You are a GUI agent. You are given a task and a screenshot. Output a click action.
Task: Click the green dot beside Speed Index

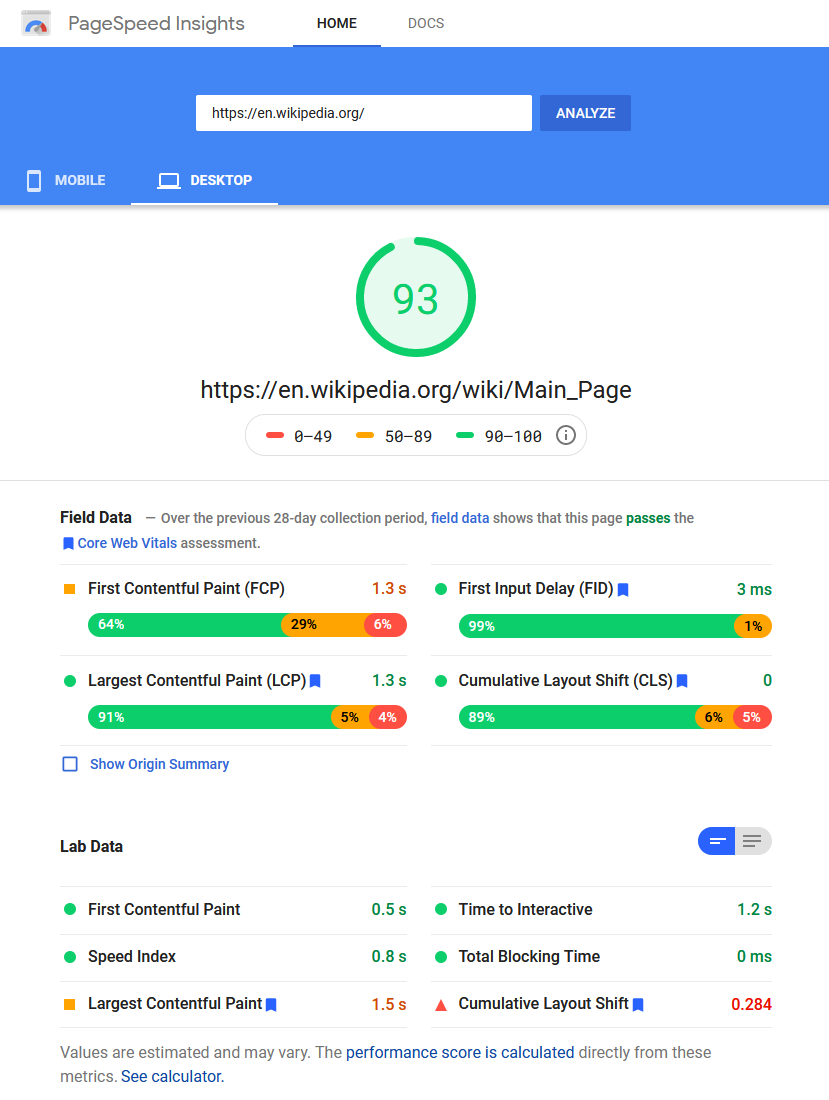point(70,957)
